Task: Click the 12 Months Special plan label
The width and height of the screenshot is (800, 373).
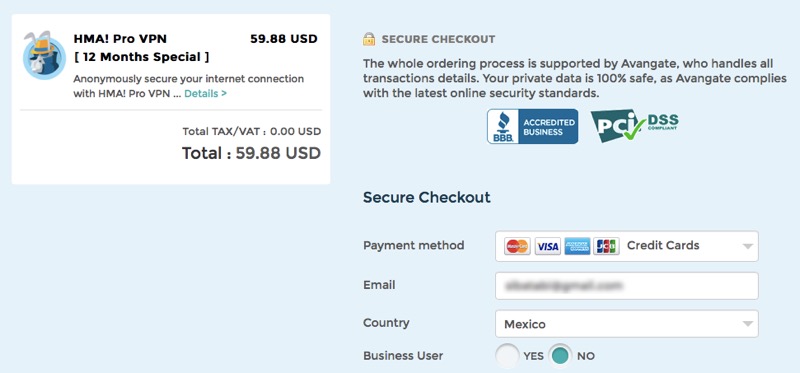Action: click(141, 57)
